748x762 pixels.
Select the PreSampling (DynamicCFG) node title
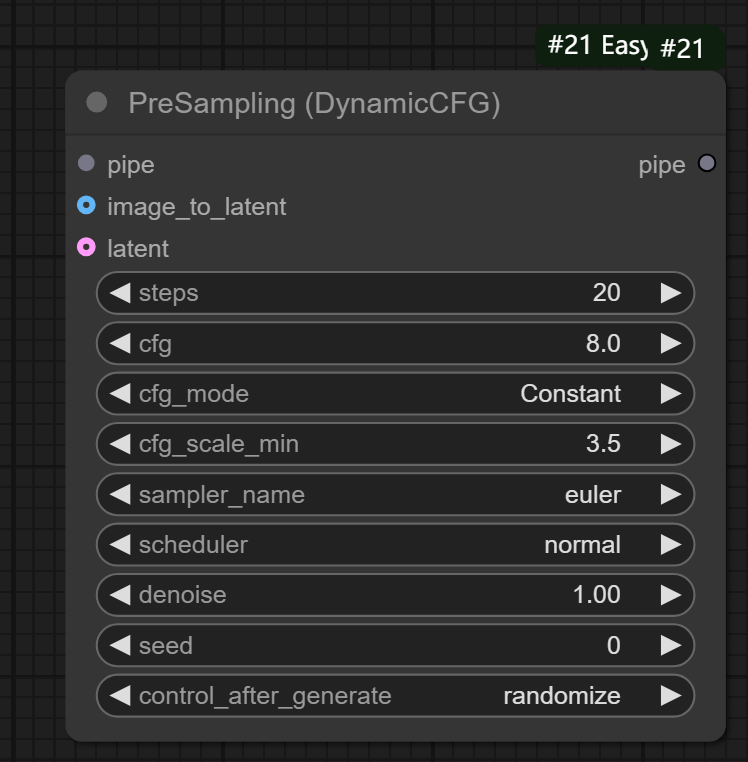pyautogui.click(x=314, y=103)
